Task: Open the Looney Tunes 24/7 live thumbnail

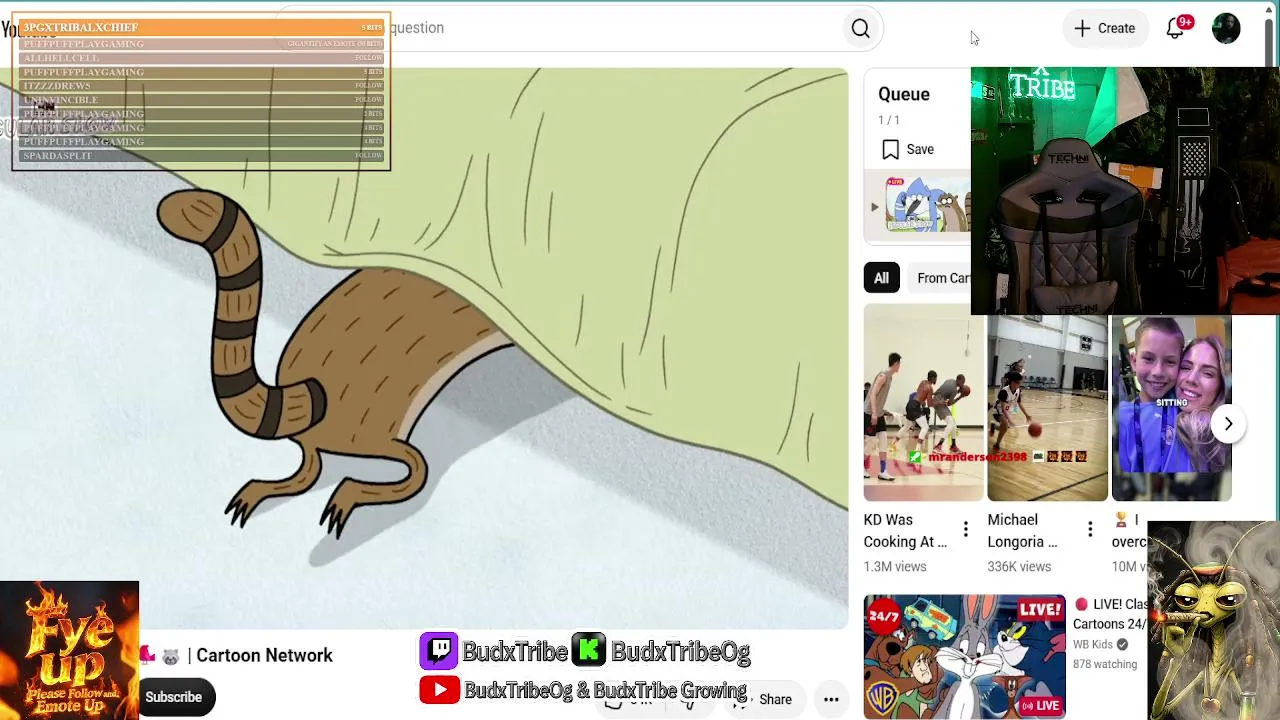Action: (964, 656)
